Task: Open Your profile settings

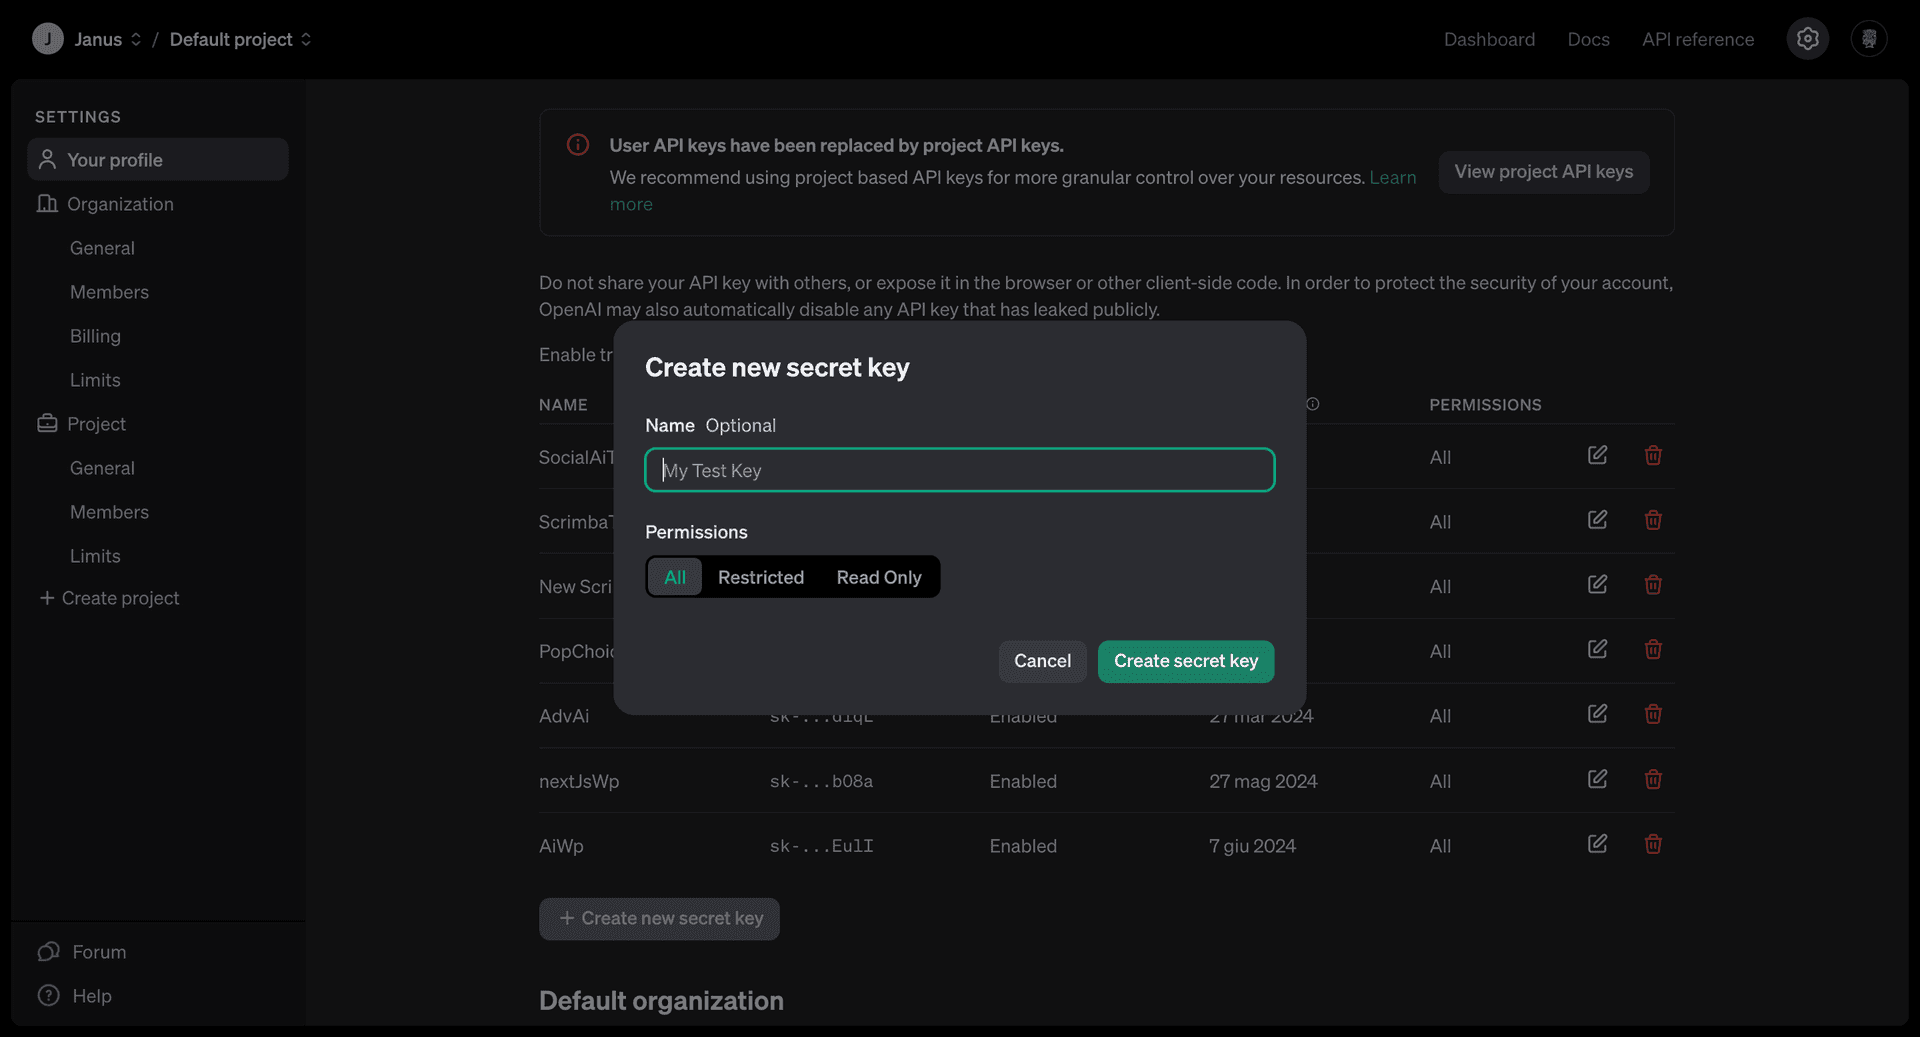Action: (158, 160)
